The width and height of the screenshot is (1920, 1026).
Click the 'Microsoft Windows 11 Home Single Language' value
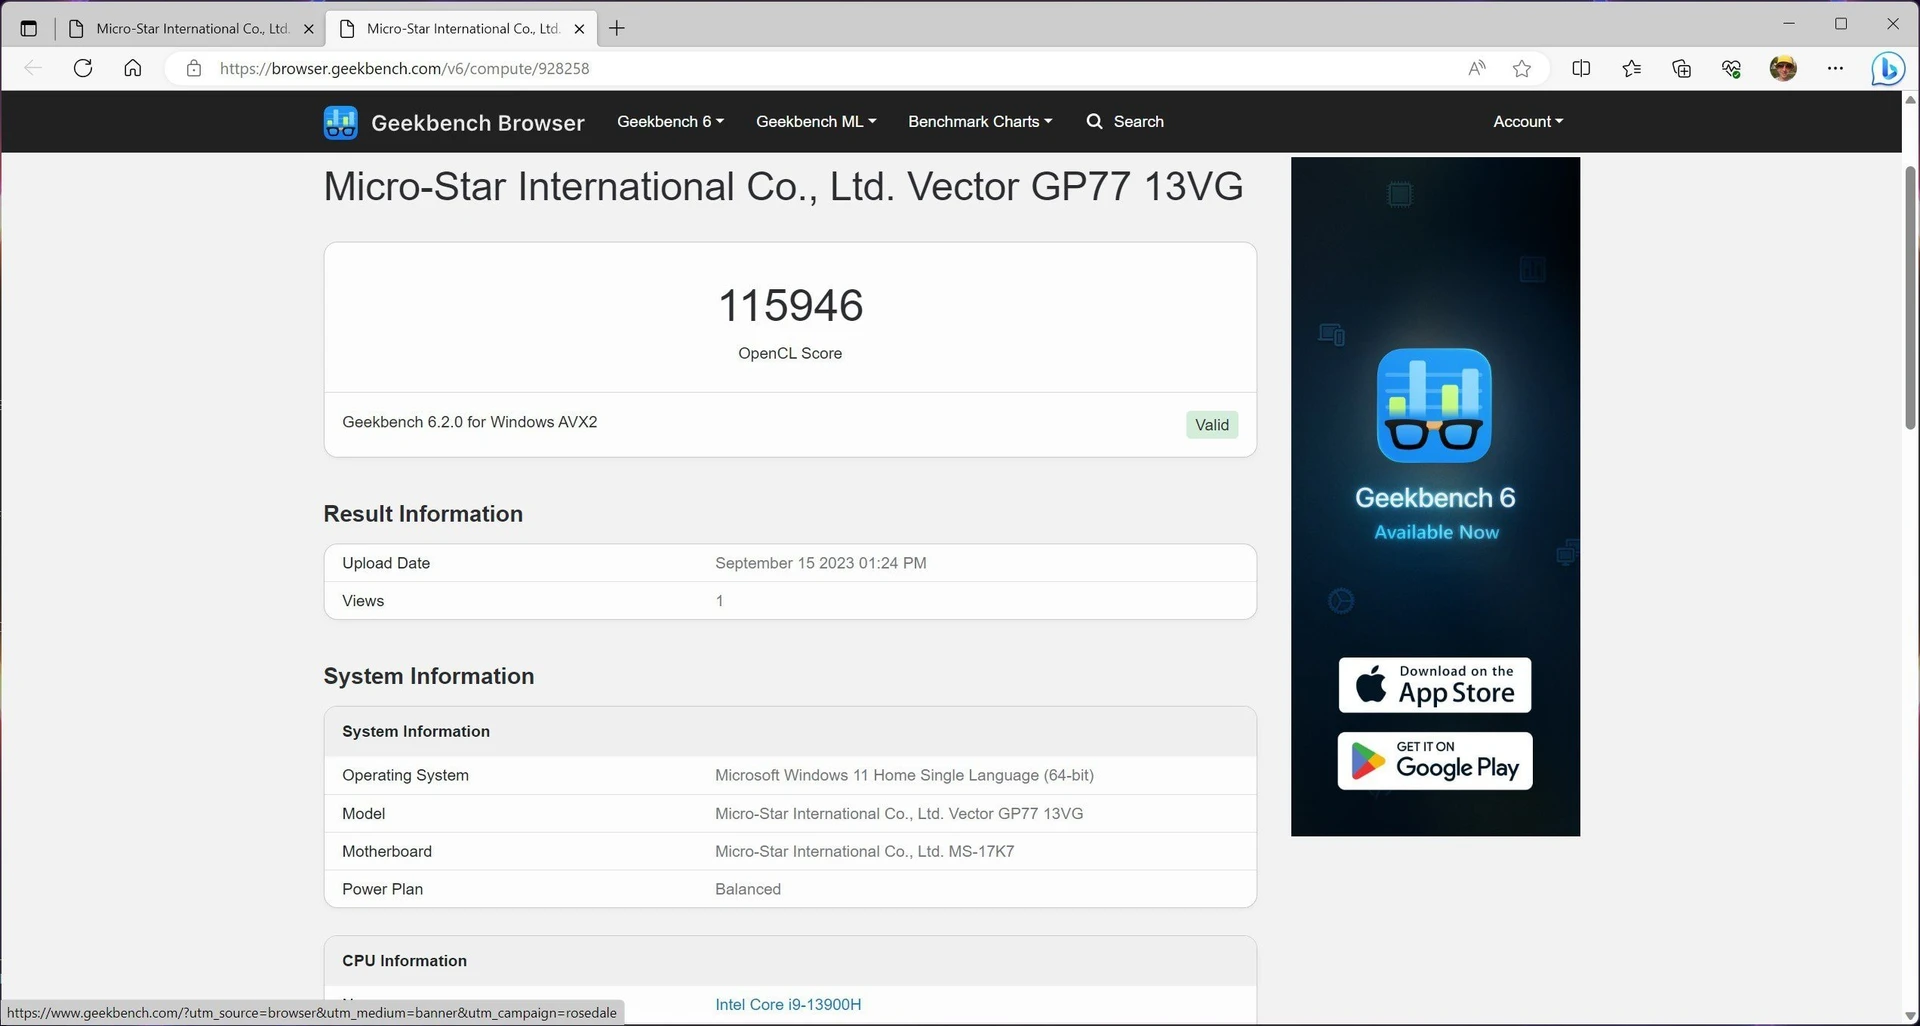pos(904,775)
